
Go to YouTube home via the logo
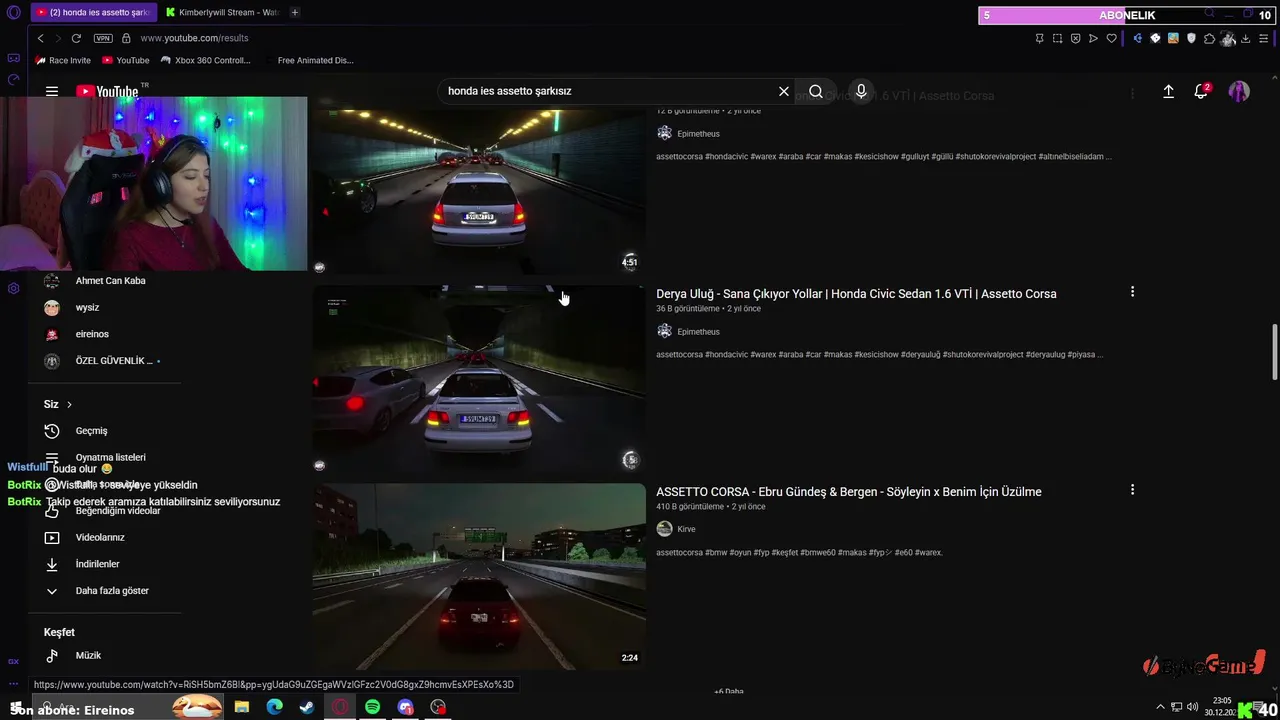point(107,91)
